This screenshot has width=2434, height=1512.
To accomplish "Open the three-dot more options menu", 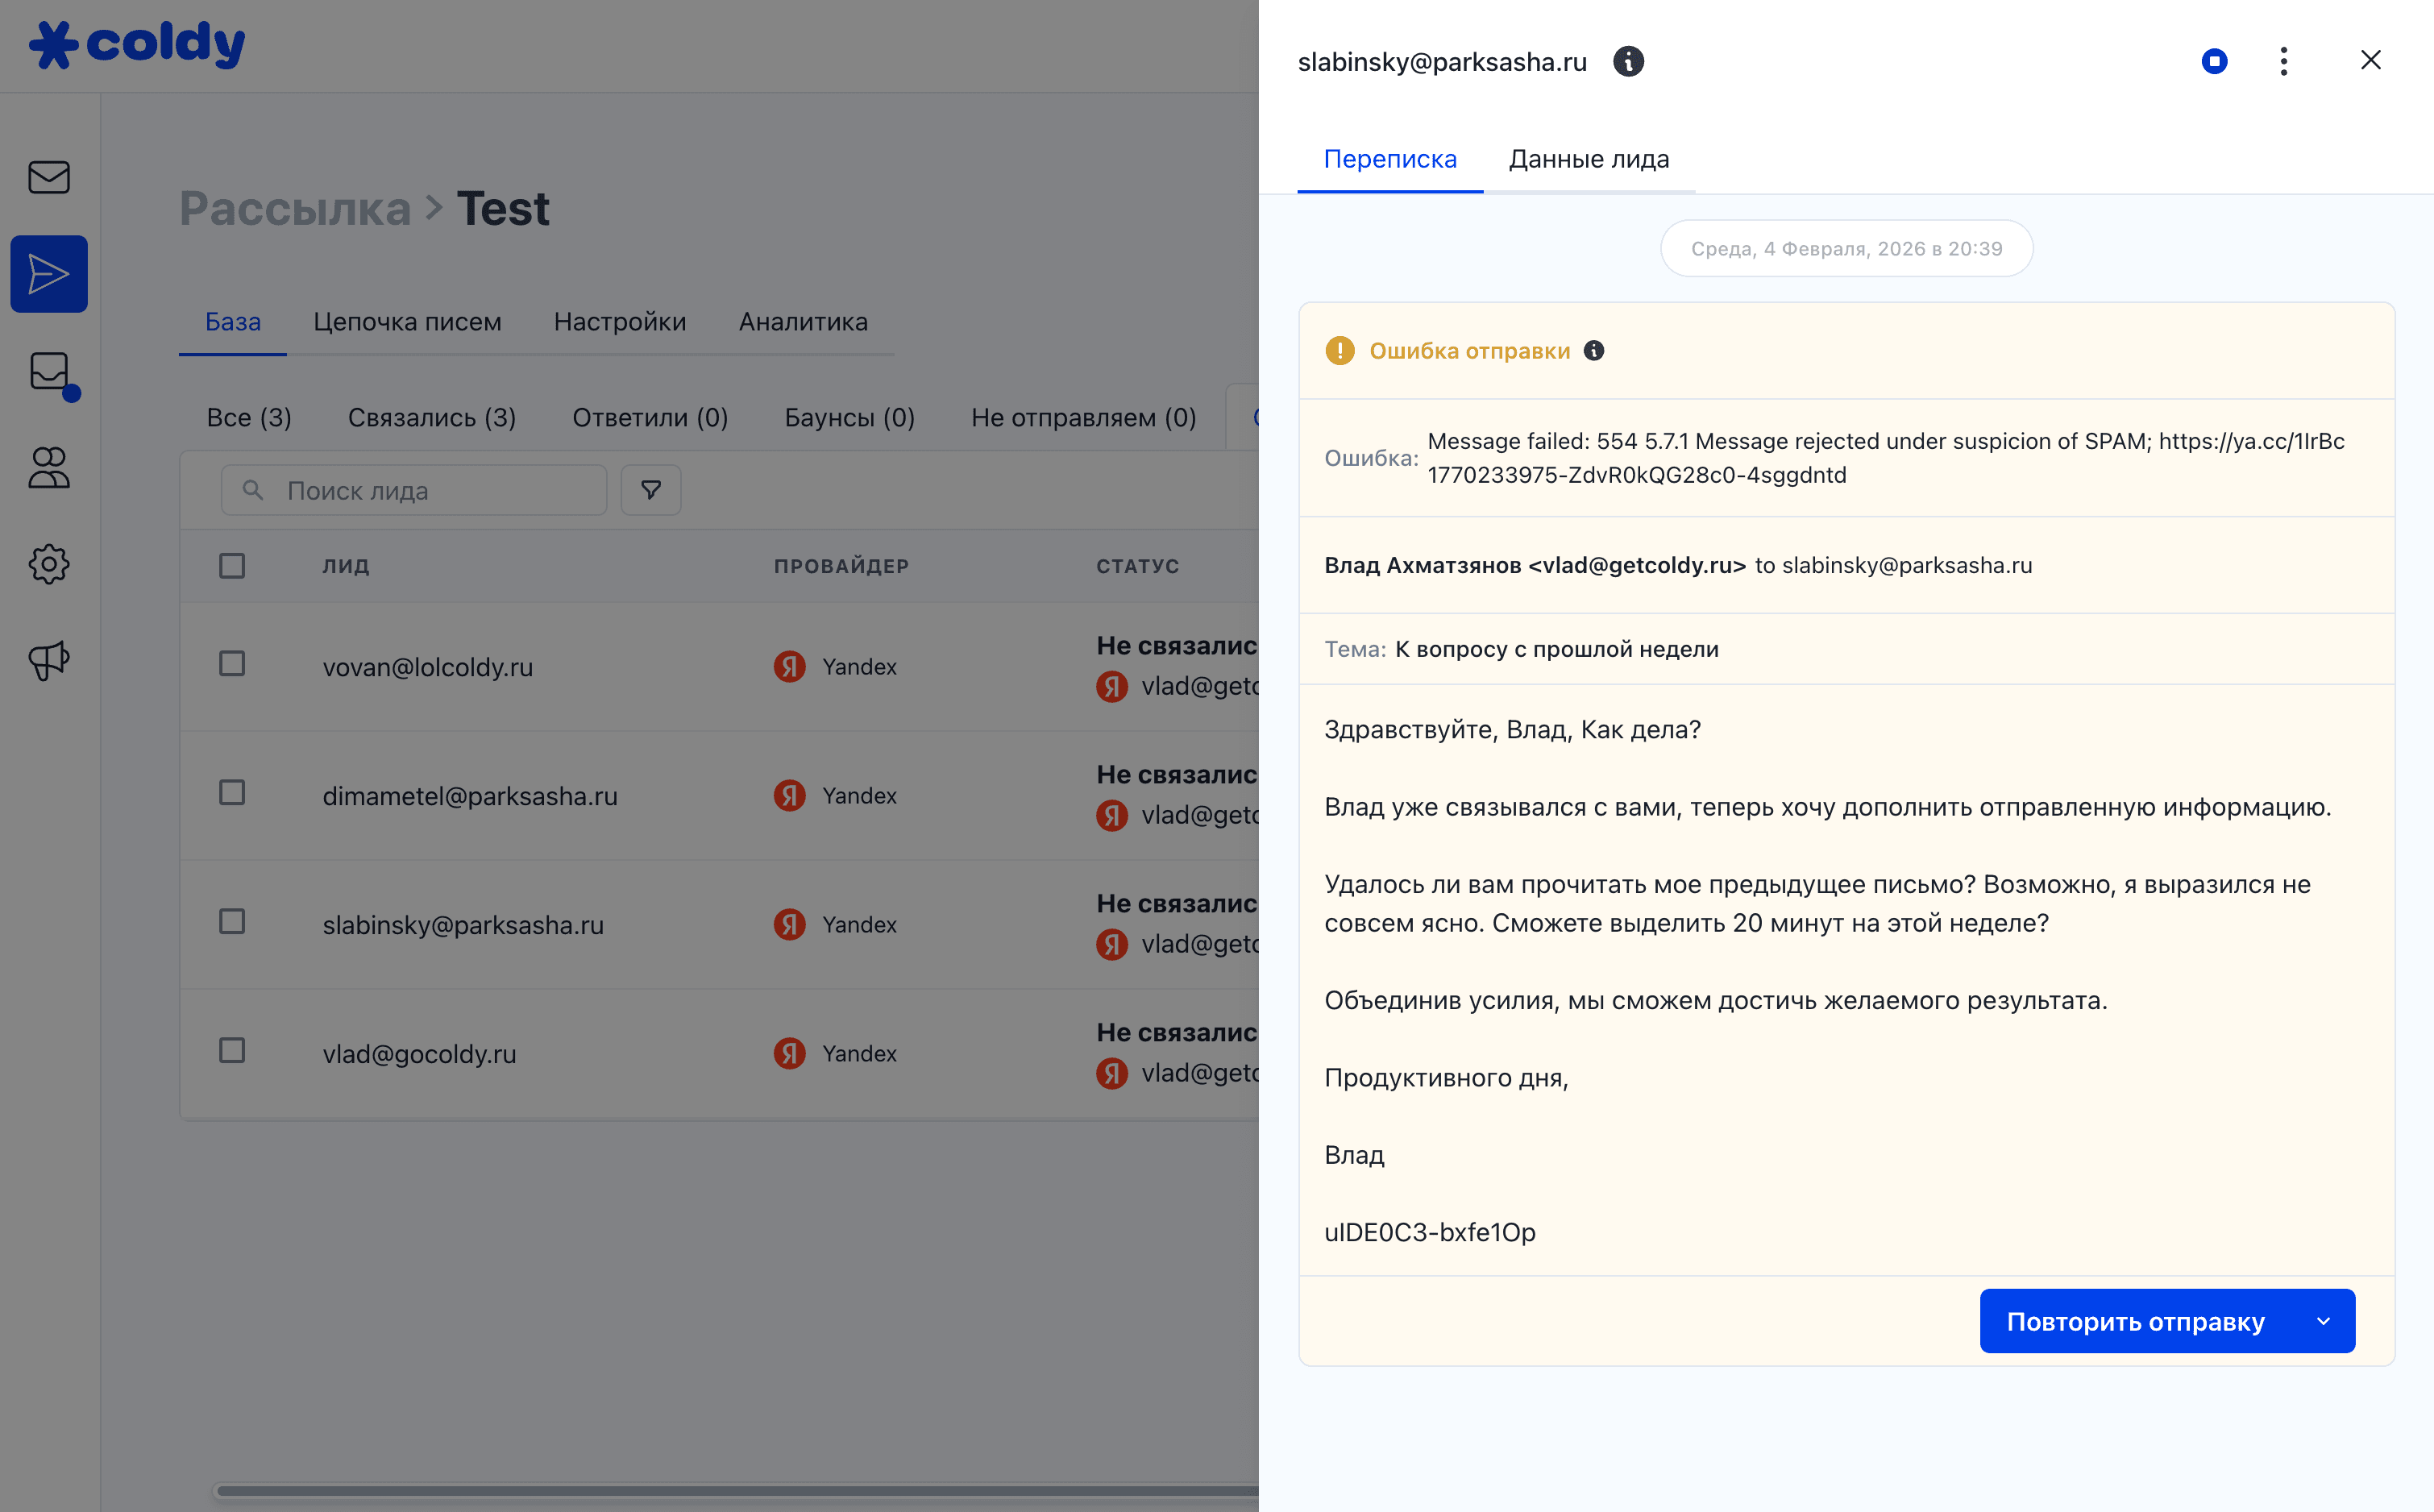I will [2283, 62].
